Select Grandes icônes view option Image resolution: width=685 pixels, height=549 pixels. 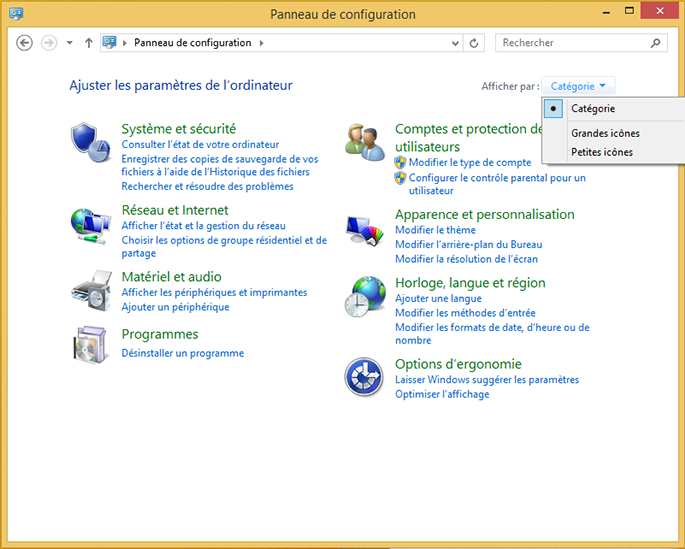614,133
